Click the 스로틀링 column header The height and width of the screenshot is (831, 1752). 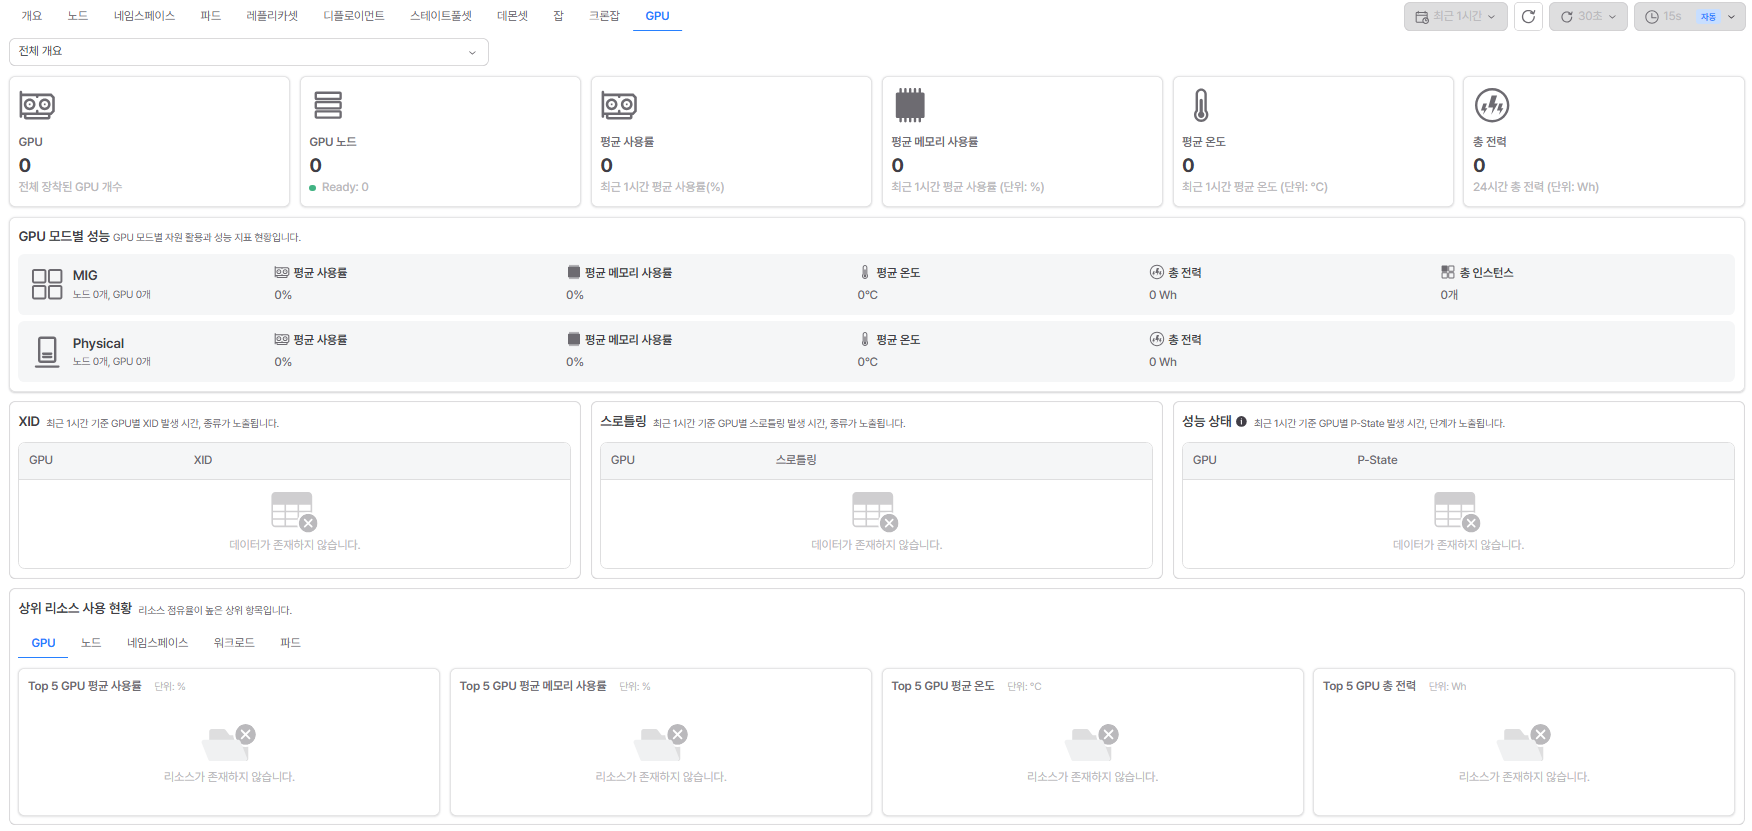coord(796,460)
